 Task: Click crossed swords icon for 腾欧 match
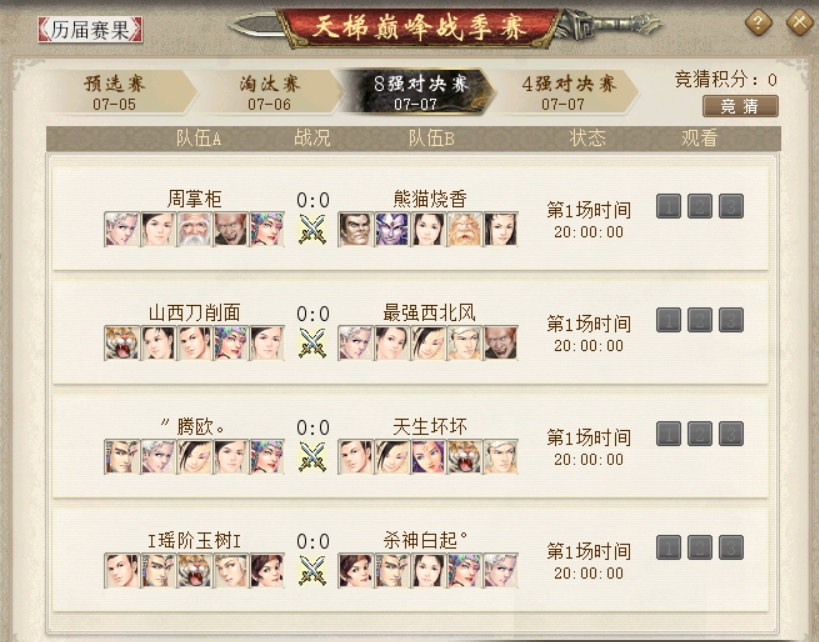click(312, 457)
